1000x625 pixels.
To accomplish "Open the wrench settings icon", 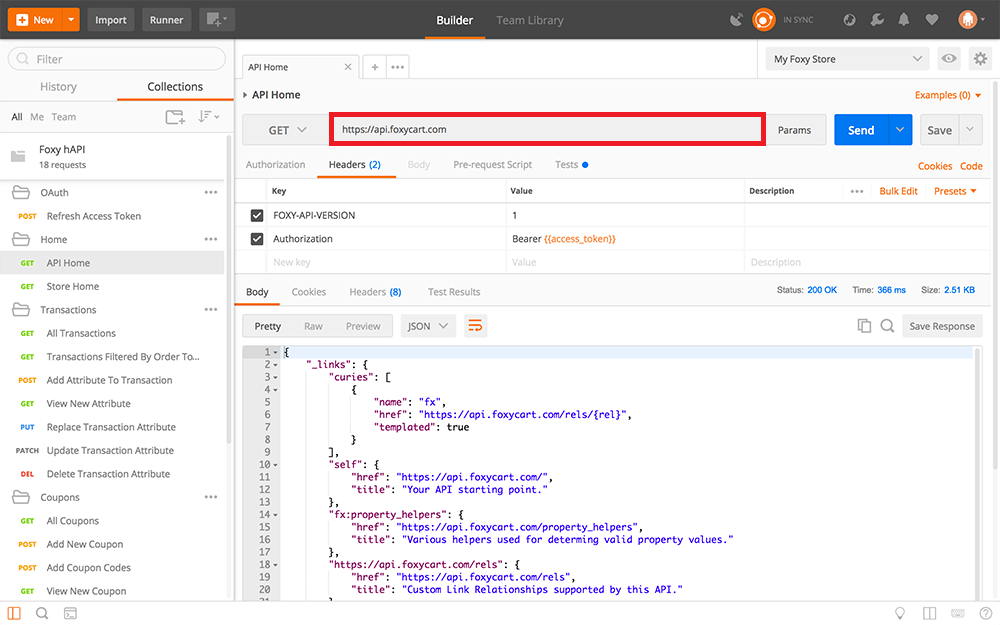I will 878,20.
